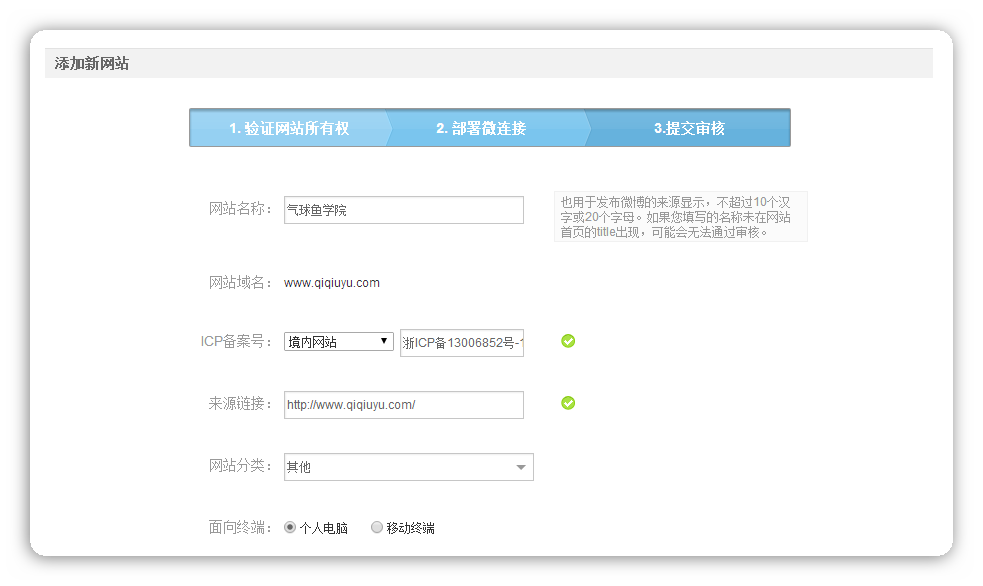This screenshot has width=983, height=586.
Task: Click the 网站名称 field label
Action: tap(240, 209)
